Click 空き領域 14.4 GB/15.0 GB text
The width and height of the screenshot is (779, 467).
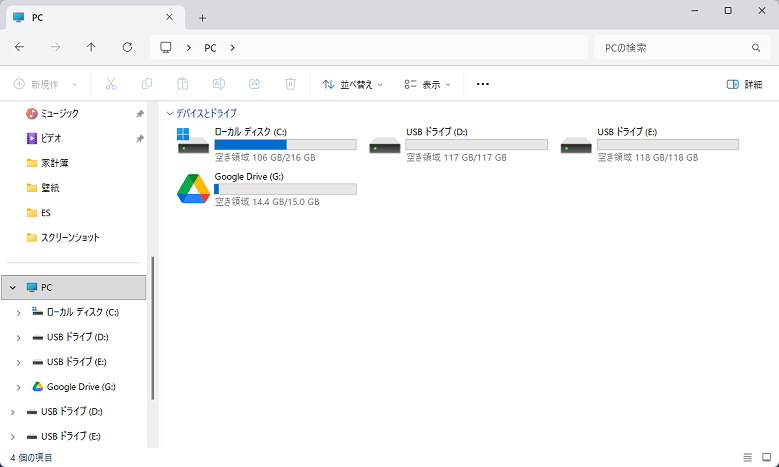point(267,202)
